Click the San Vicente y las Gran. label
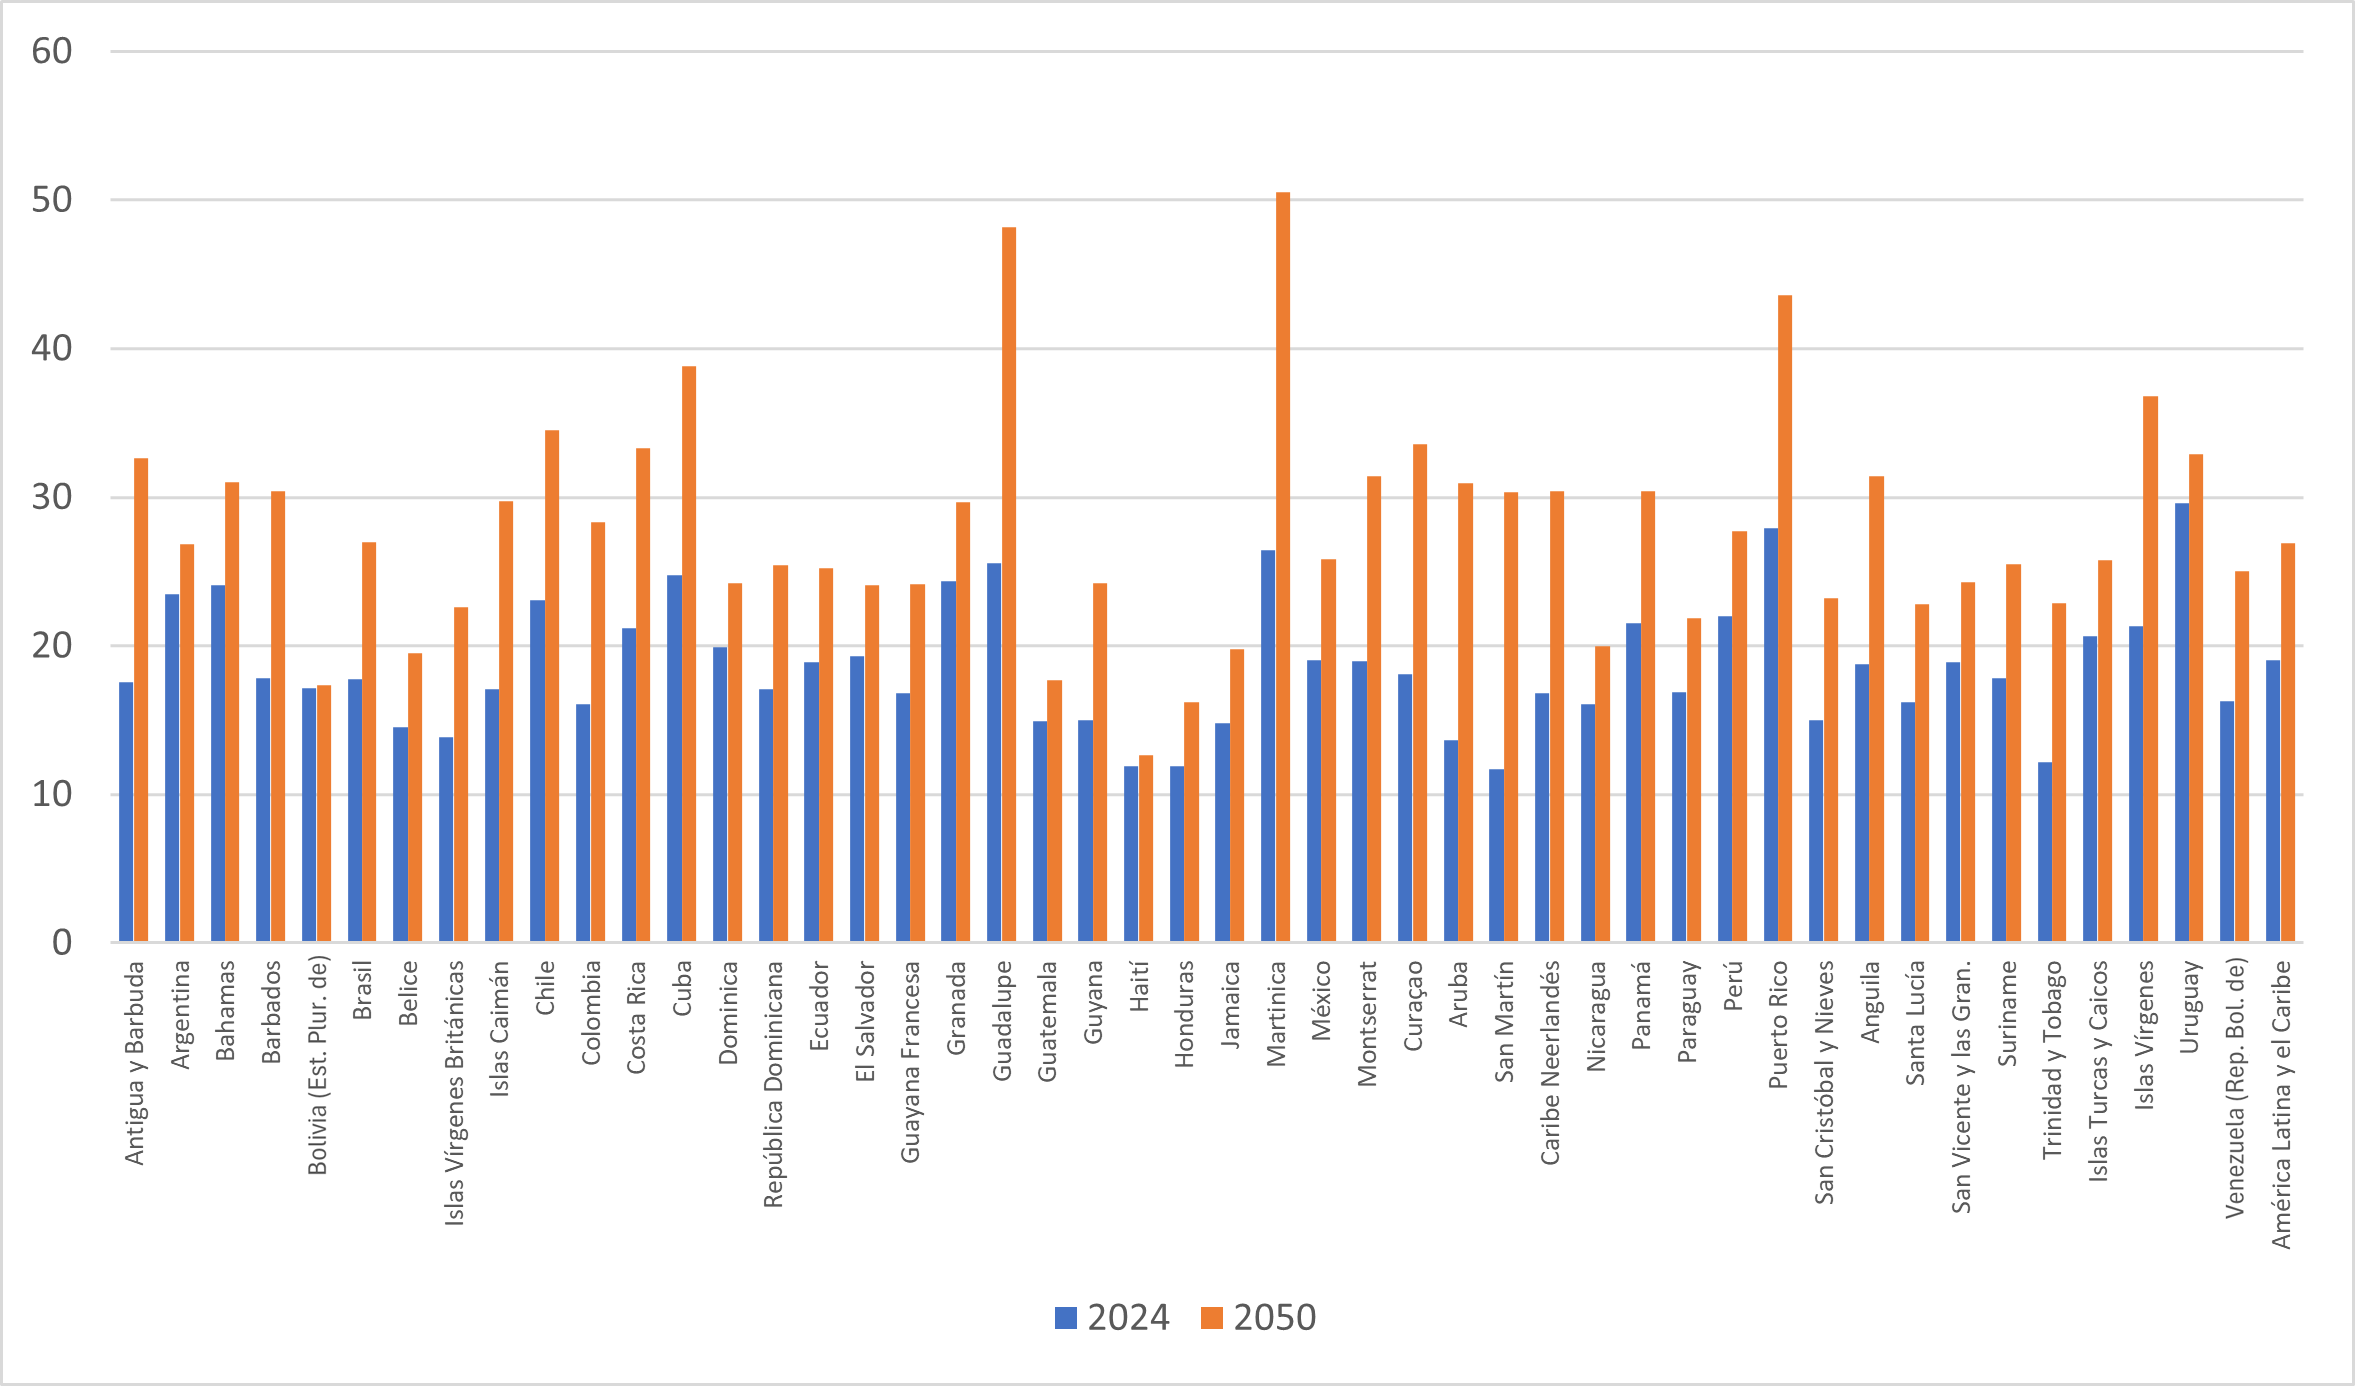The height and width of the screenshot is (1386, 2355). point(1961,1088)
